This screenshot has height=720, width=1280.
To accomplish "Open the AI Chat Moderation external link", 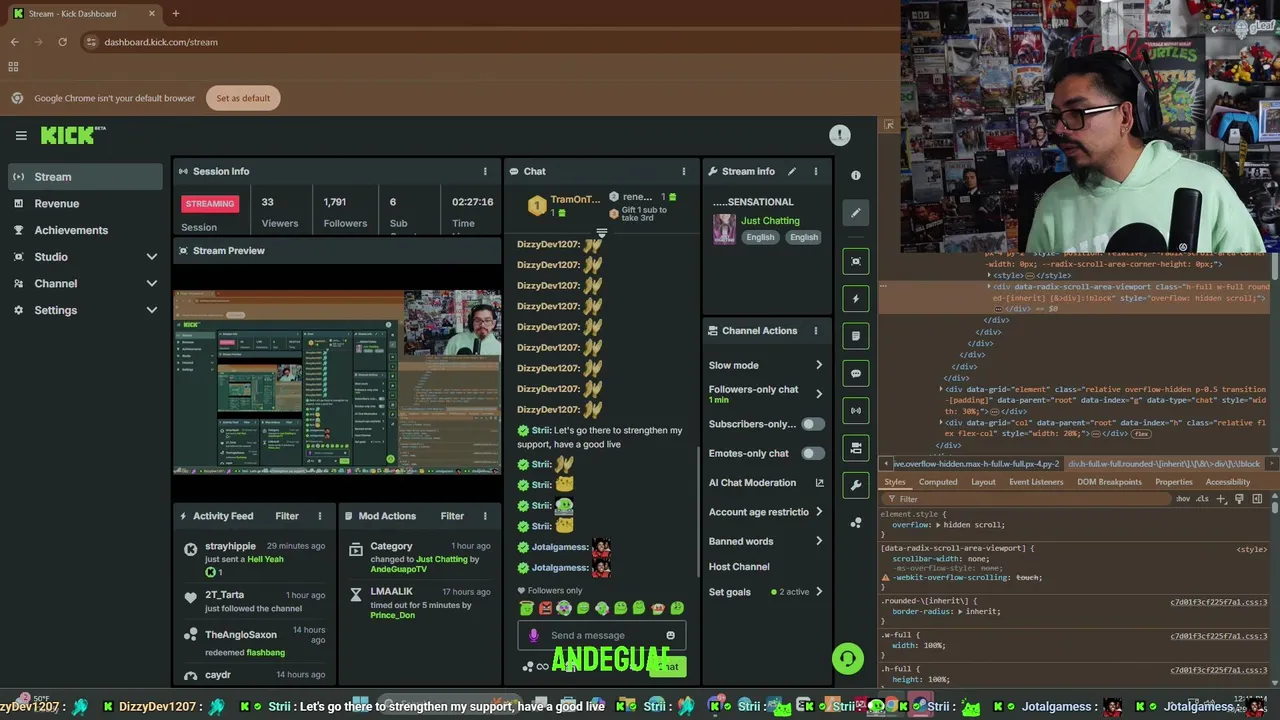I will tap(819, 483).
